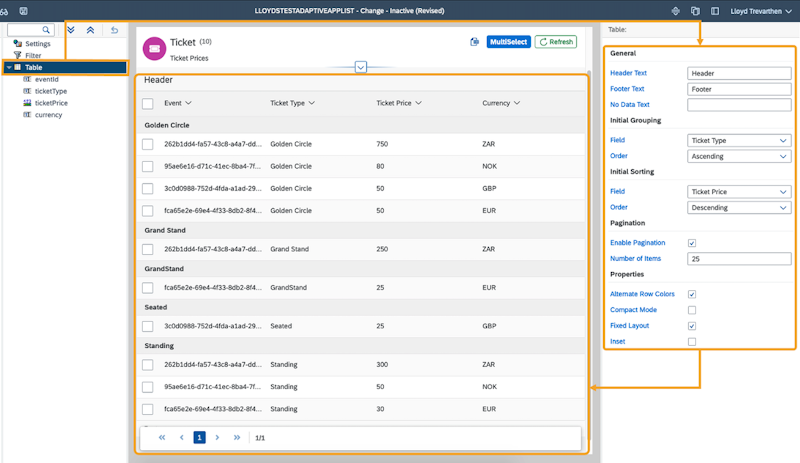
Task: Click the Header Text label link
Action: click(628, 73)
